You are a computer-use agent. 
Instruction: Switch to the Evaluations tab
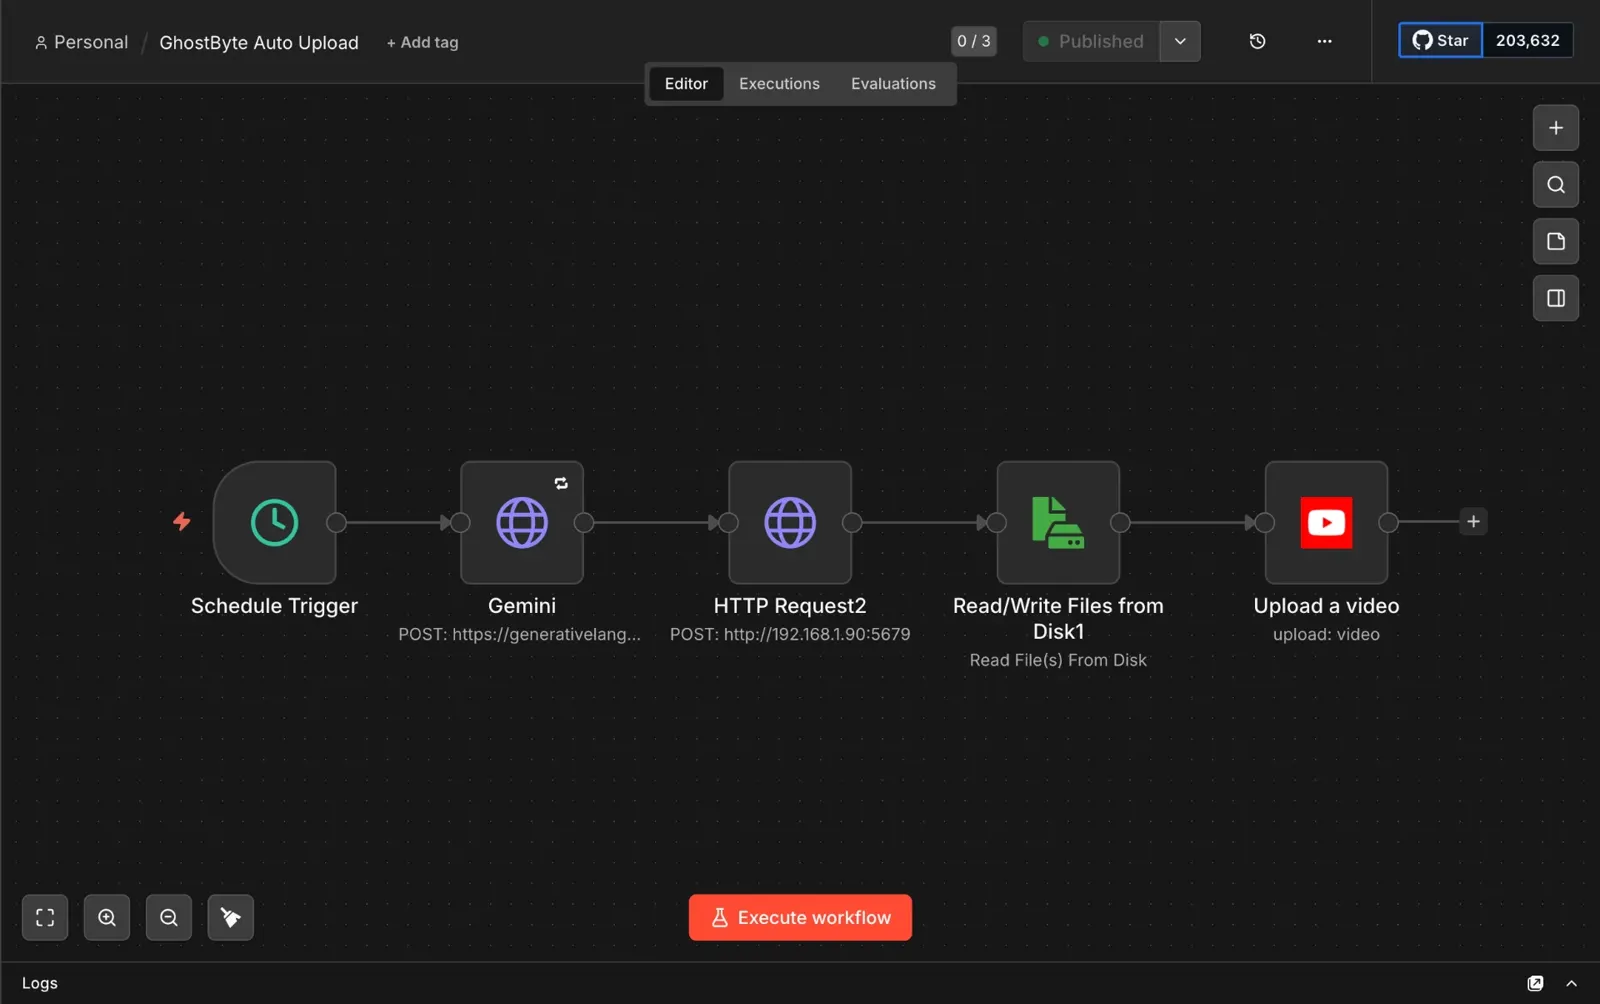tap(893, 84)
